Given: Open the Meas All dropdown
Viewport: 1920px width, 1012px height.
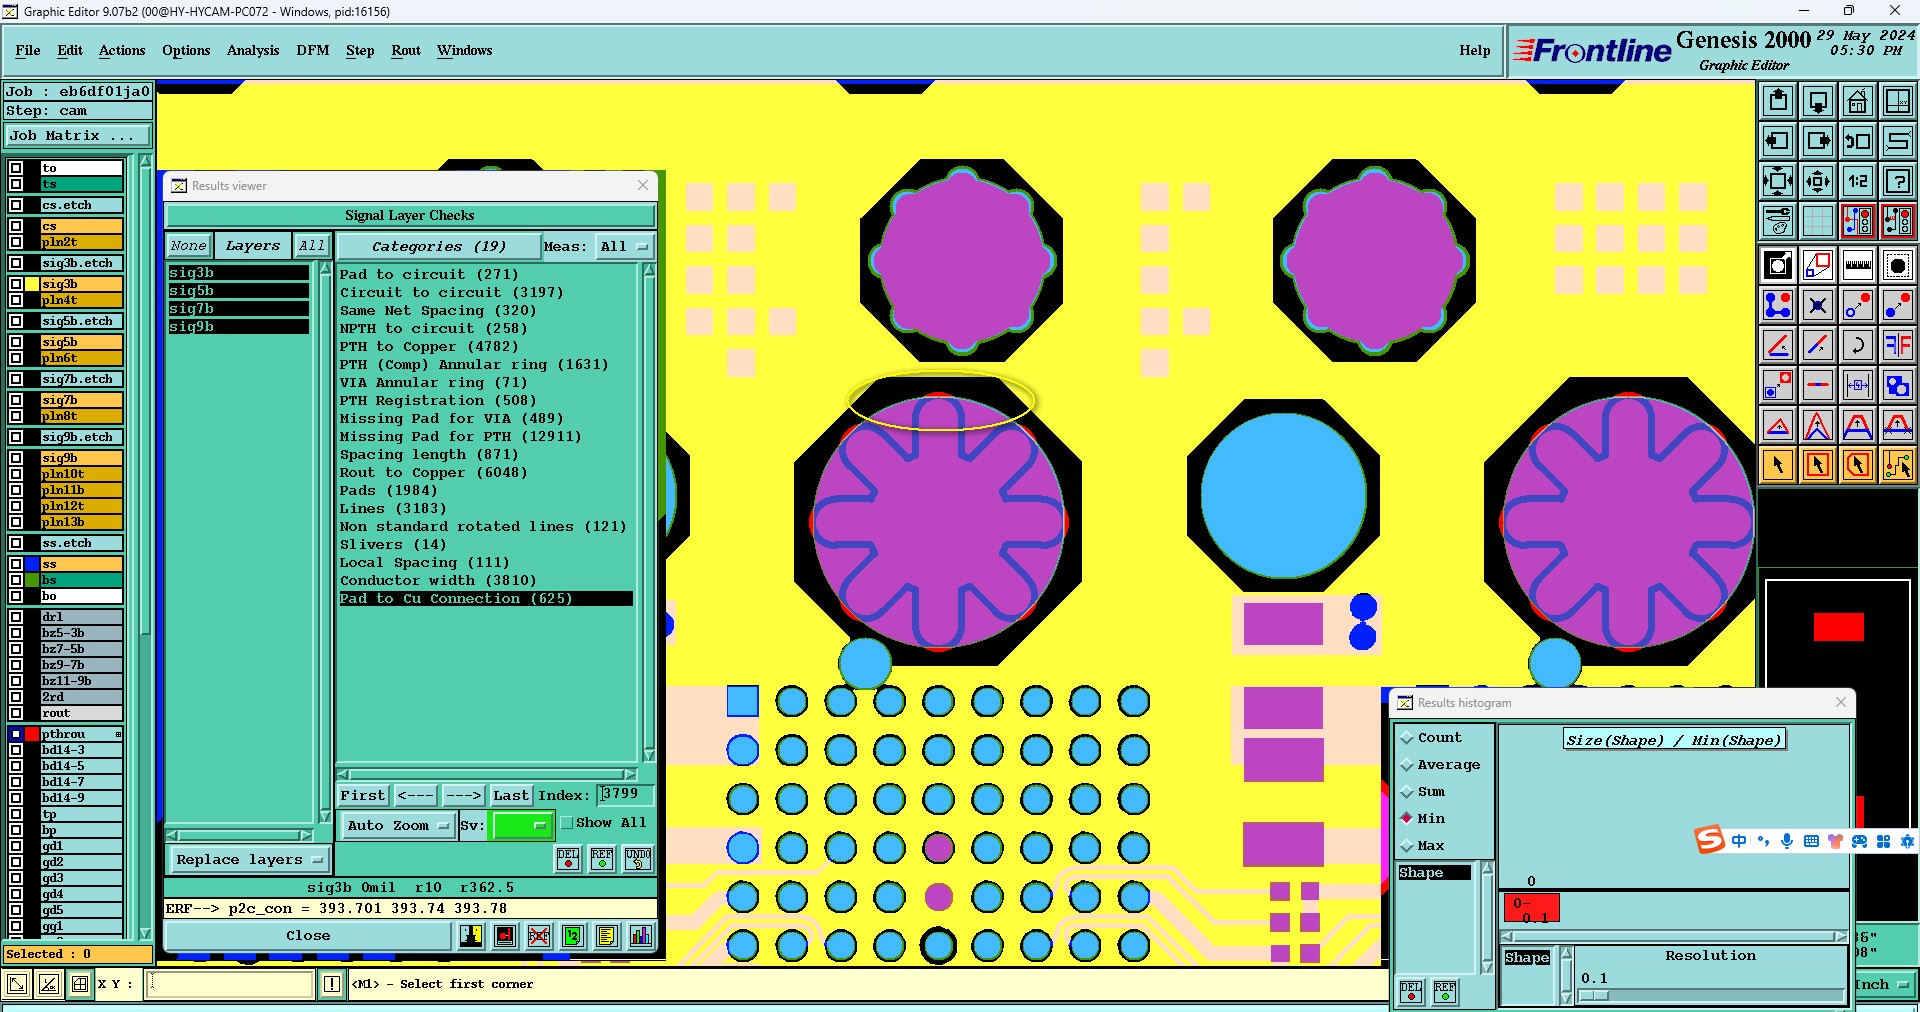Looking at the screenshot, I should pyautogui.click(x=625, y=246).
